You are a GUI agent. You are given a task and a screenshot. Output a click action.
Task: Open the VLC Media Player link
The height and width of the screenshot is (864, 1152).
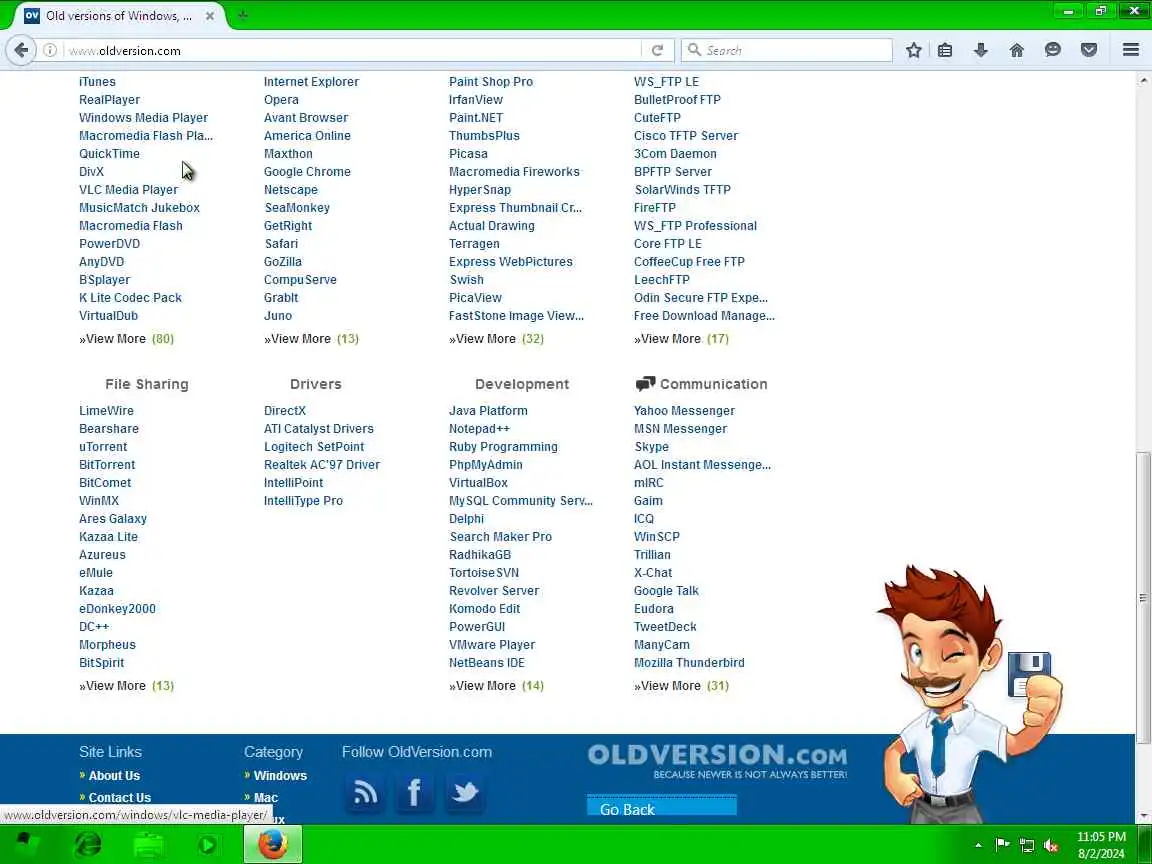129,190
